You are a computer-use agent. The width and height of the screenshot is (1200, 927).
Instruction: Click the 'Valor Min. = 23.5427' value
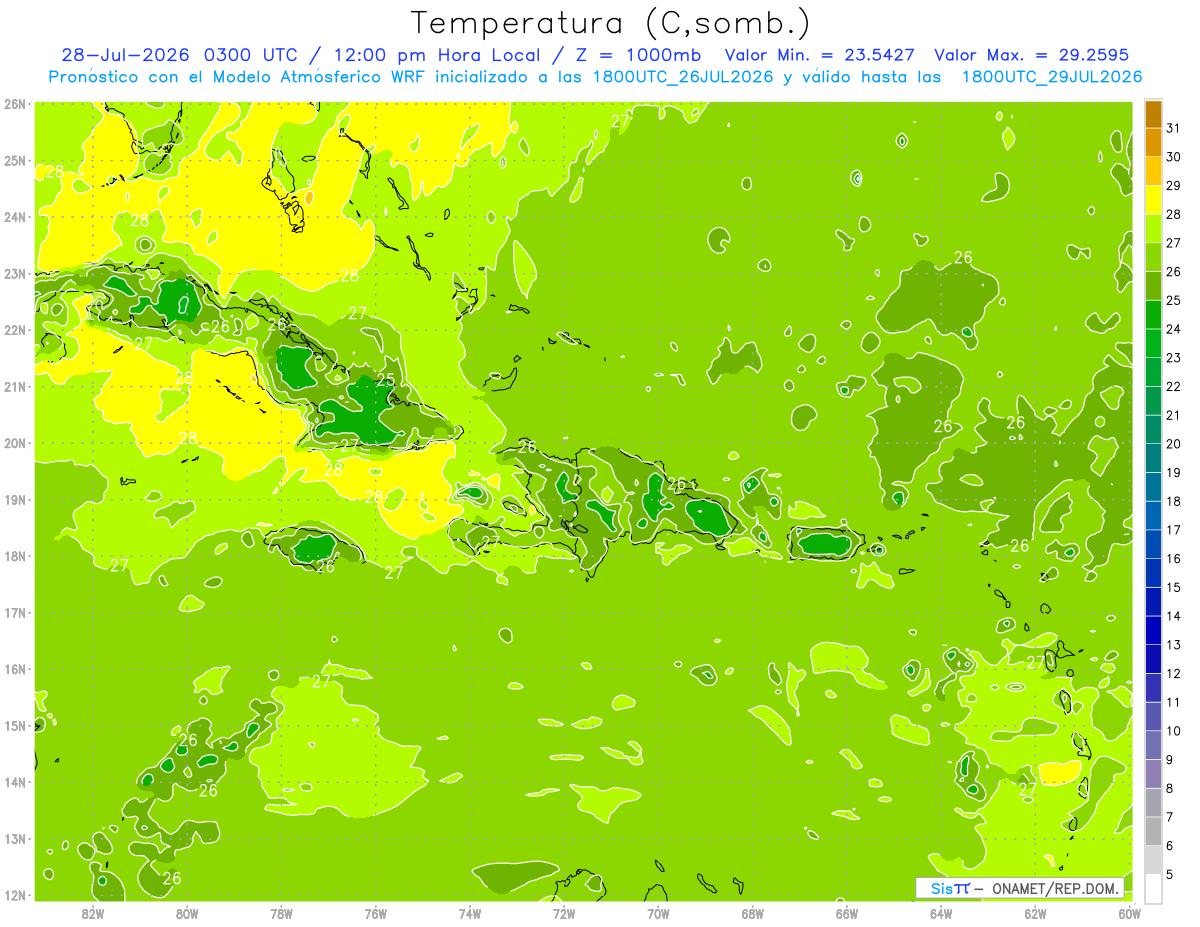tap(819, 55)
